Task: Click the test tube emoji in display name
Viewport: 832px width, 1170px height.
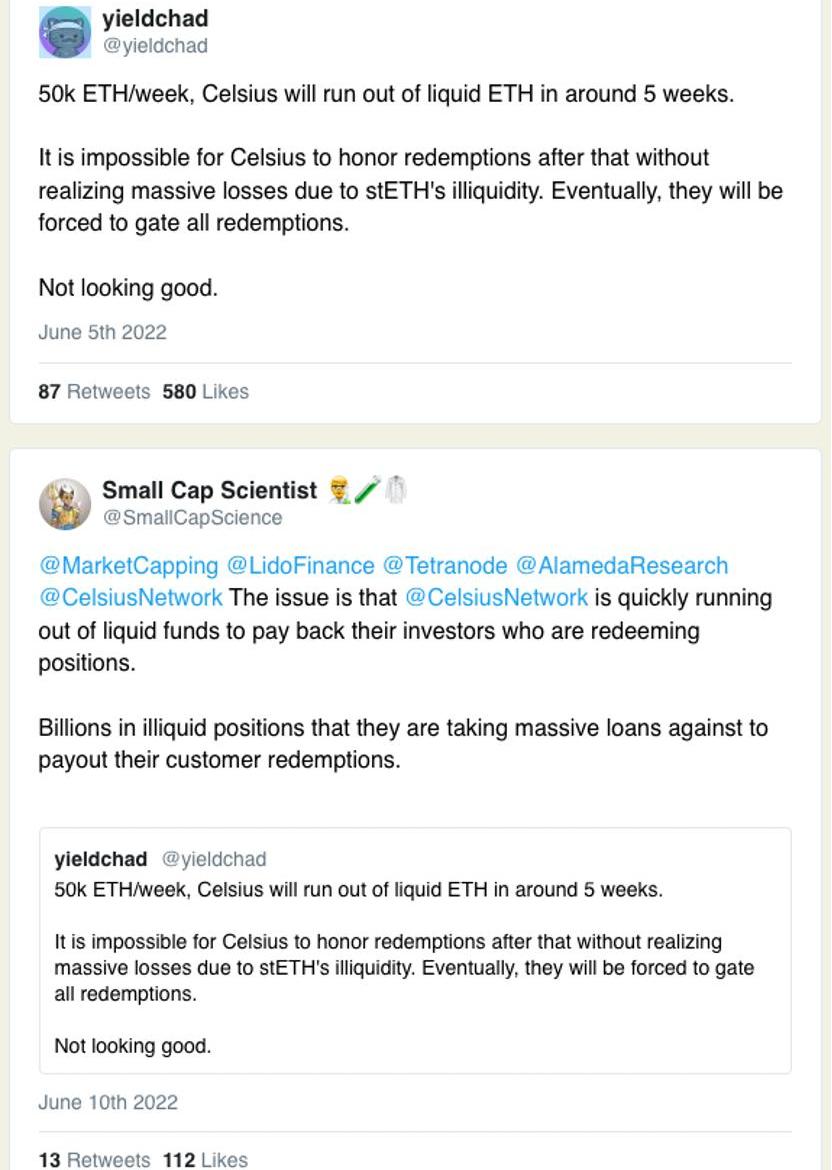Action: tap(366, 490)
